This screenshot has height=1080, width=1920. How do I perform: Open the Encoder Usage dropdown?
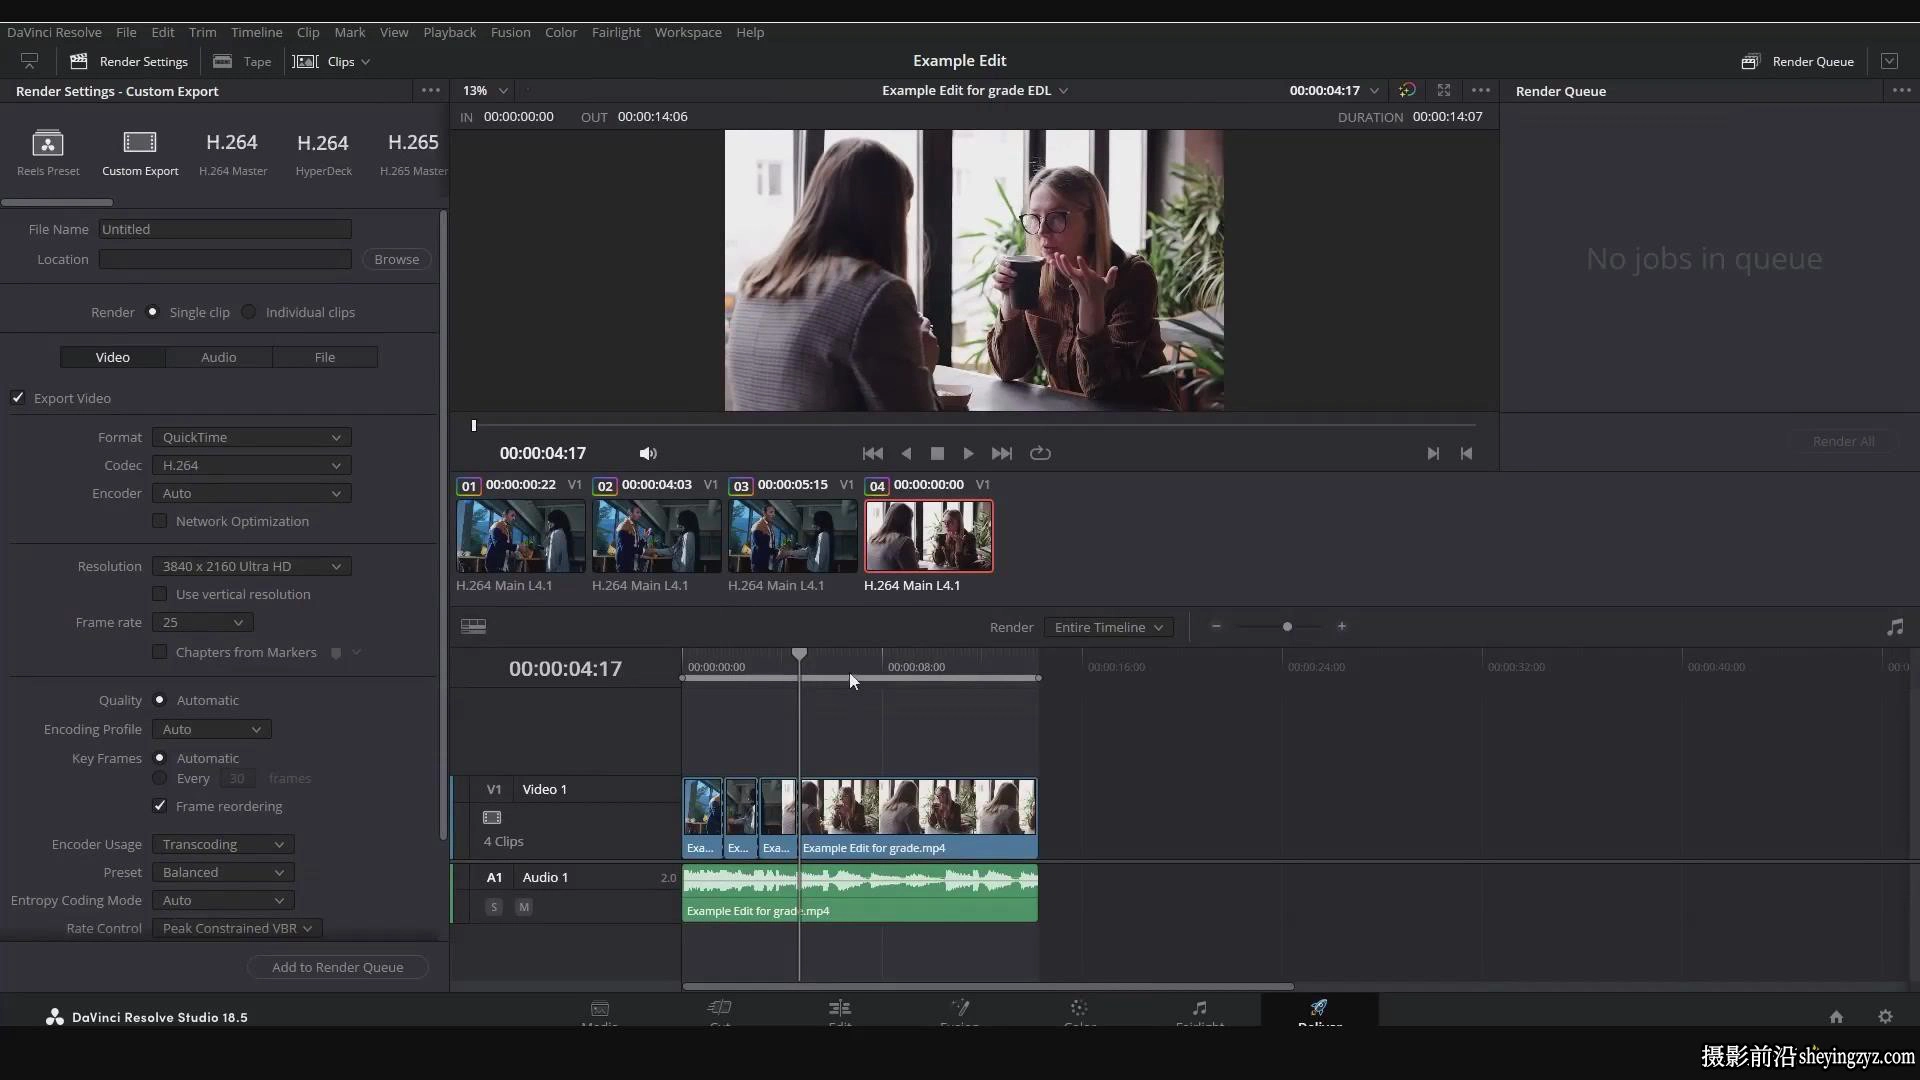(x=223, y=844)
